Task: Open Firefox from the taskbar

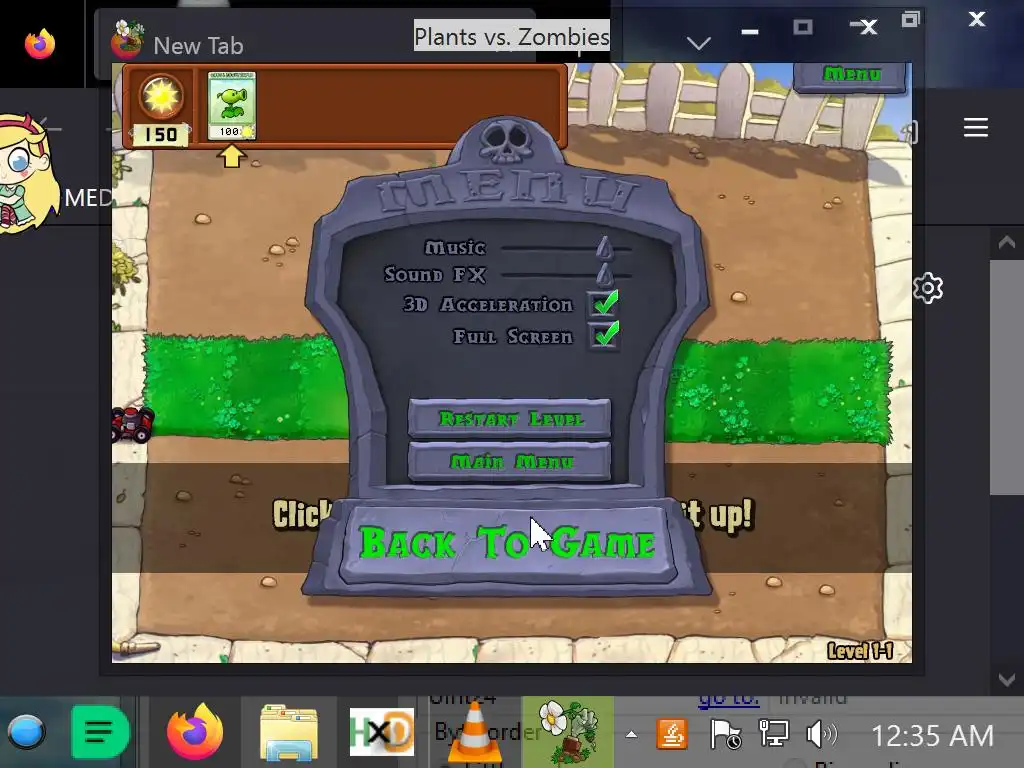Action: (195, 732)
